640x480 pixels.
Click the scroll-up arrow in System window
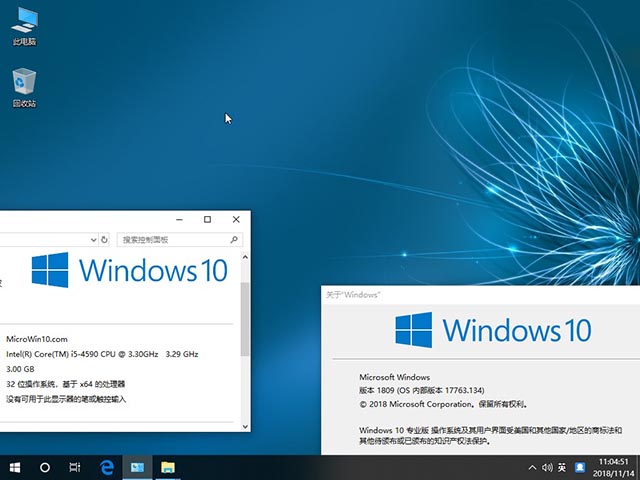[x=245, y=257]
